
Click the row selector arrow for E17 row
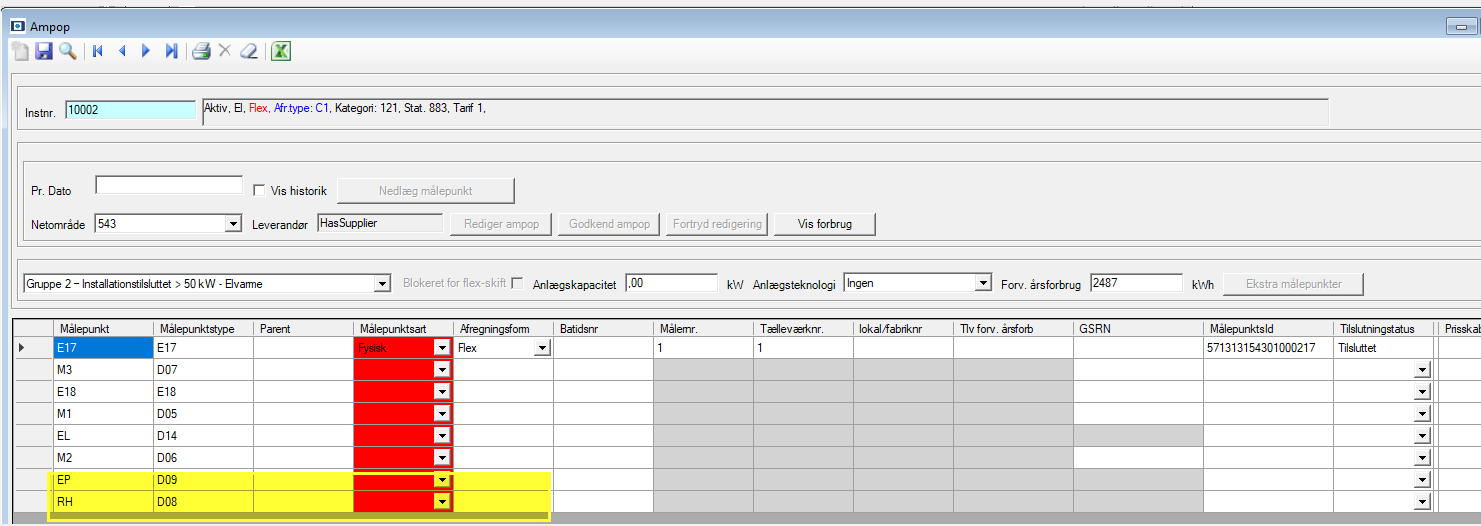click(32, 348)
